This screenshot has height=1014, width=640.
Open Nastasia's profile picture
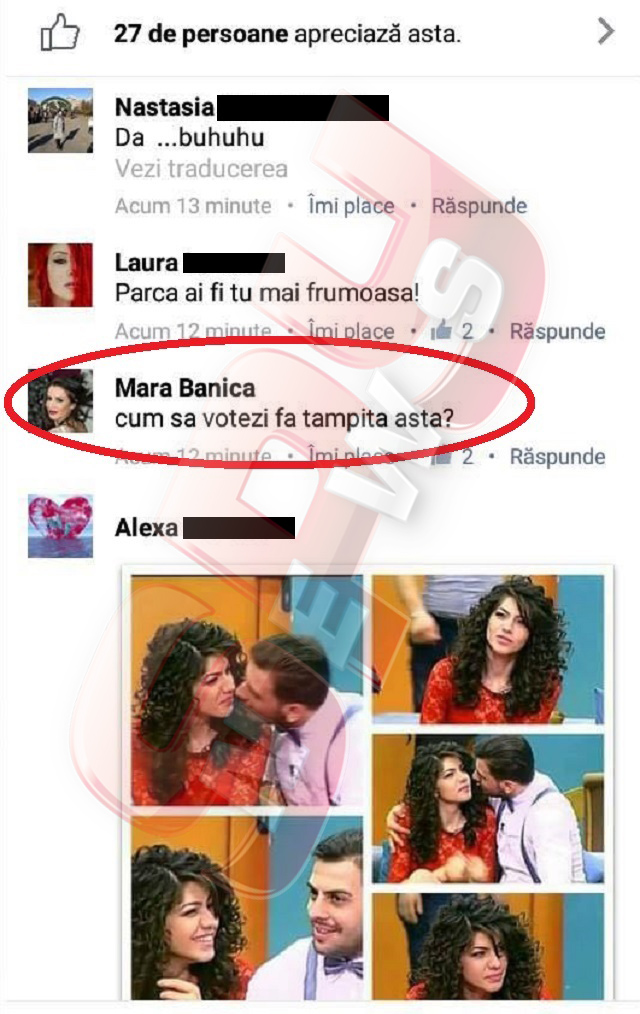tap(60, 120)
